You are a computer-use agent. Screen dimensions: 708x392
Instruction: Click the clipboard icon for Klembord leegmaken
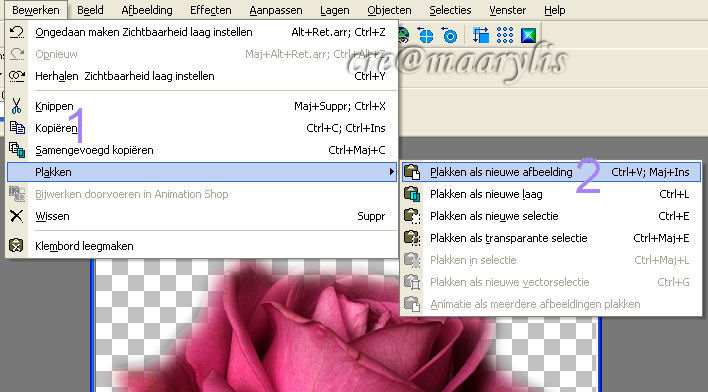click(16, 246)
